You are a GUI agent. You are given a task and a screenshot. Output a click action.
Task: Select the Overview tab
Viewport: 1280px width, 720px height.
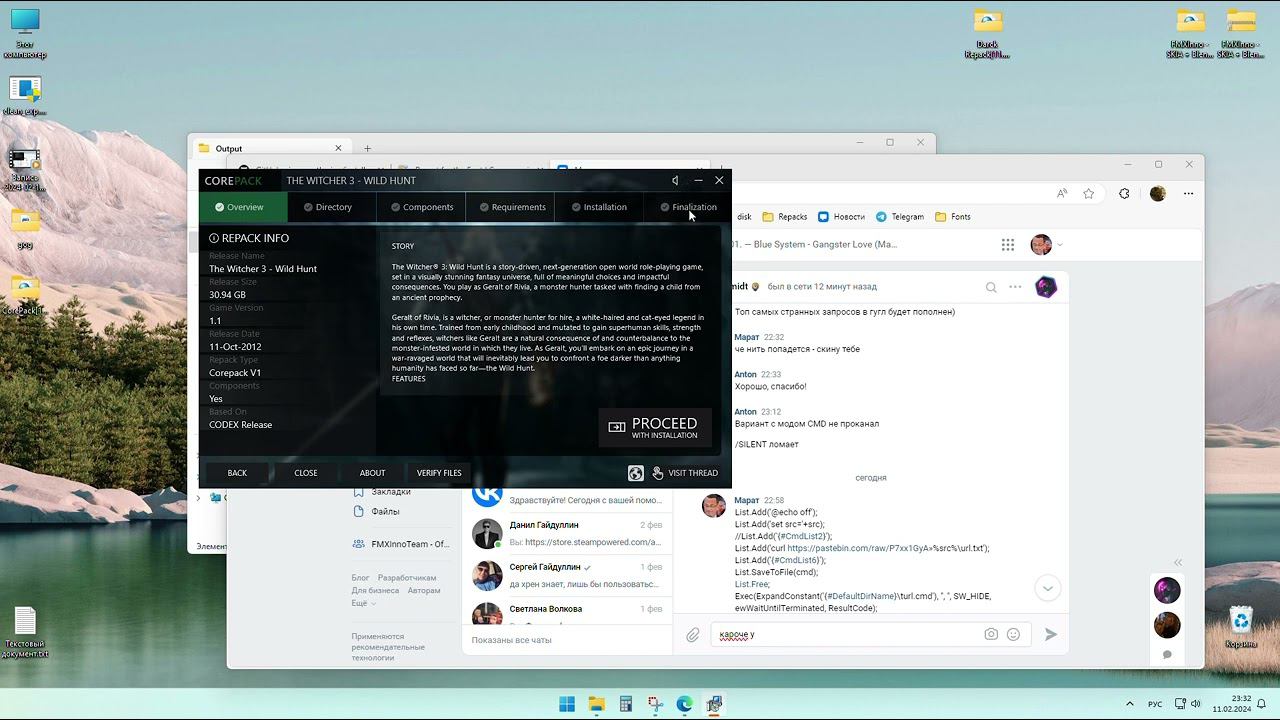click(x=244, y=207)
